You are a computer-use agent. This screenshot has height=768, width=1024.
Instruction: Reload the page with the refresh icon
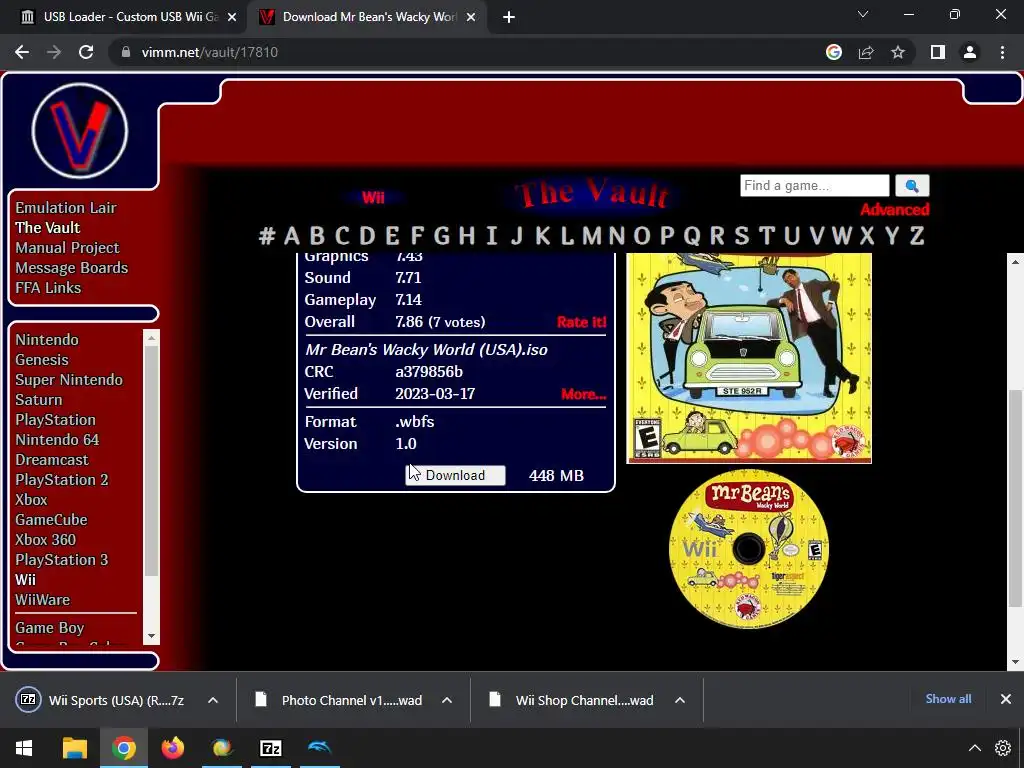86,52
